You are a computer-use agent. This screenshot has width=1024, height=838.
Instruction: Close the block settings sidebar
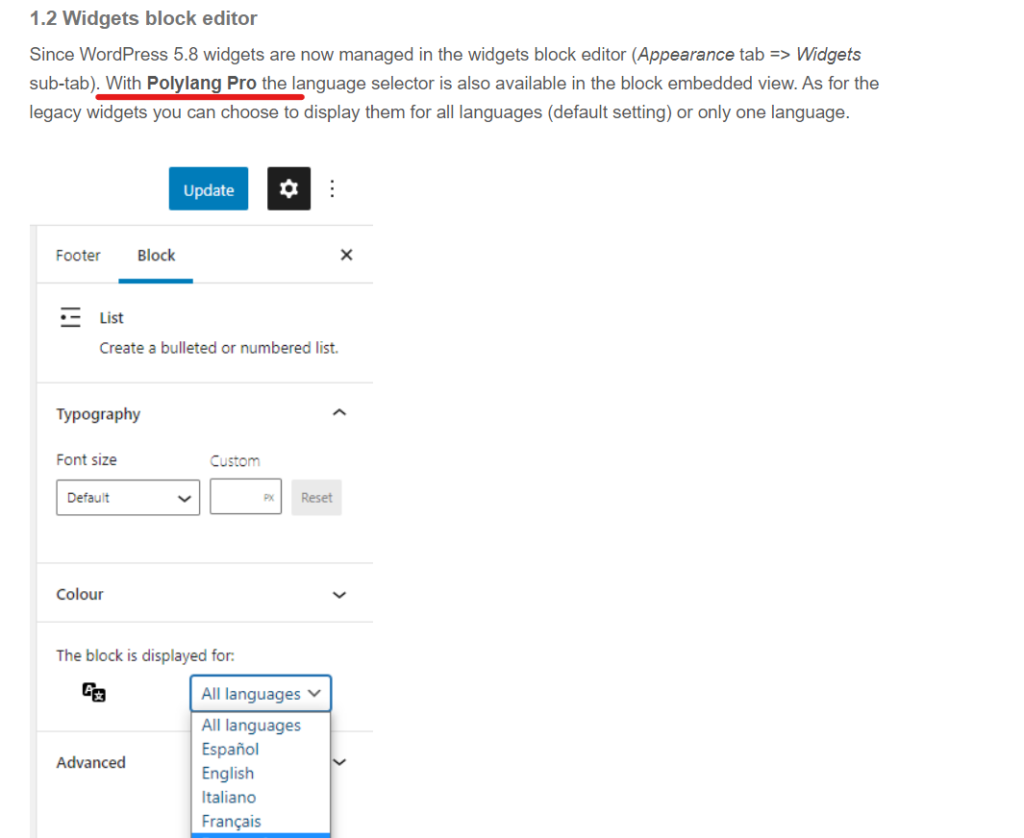click(346, 255)
